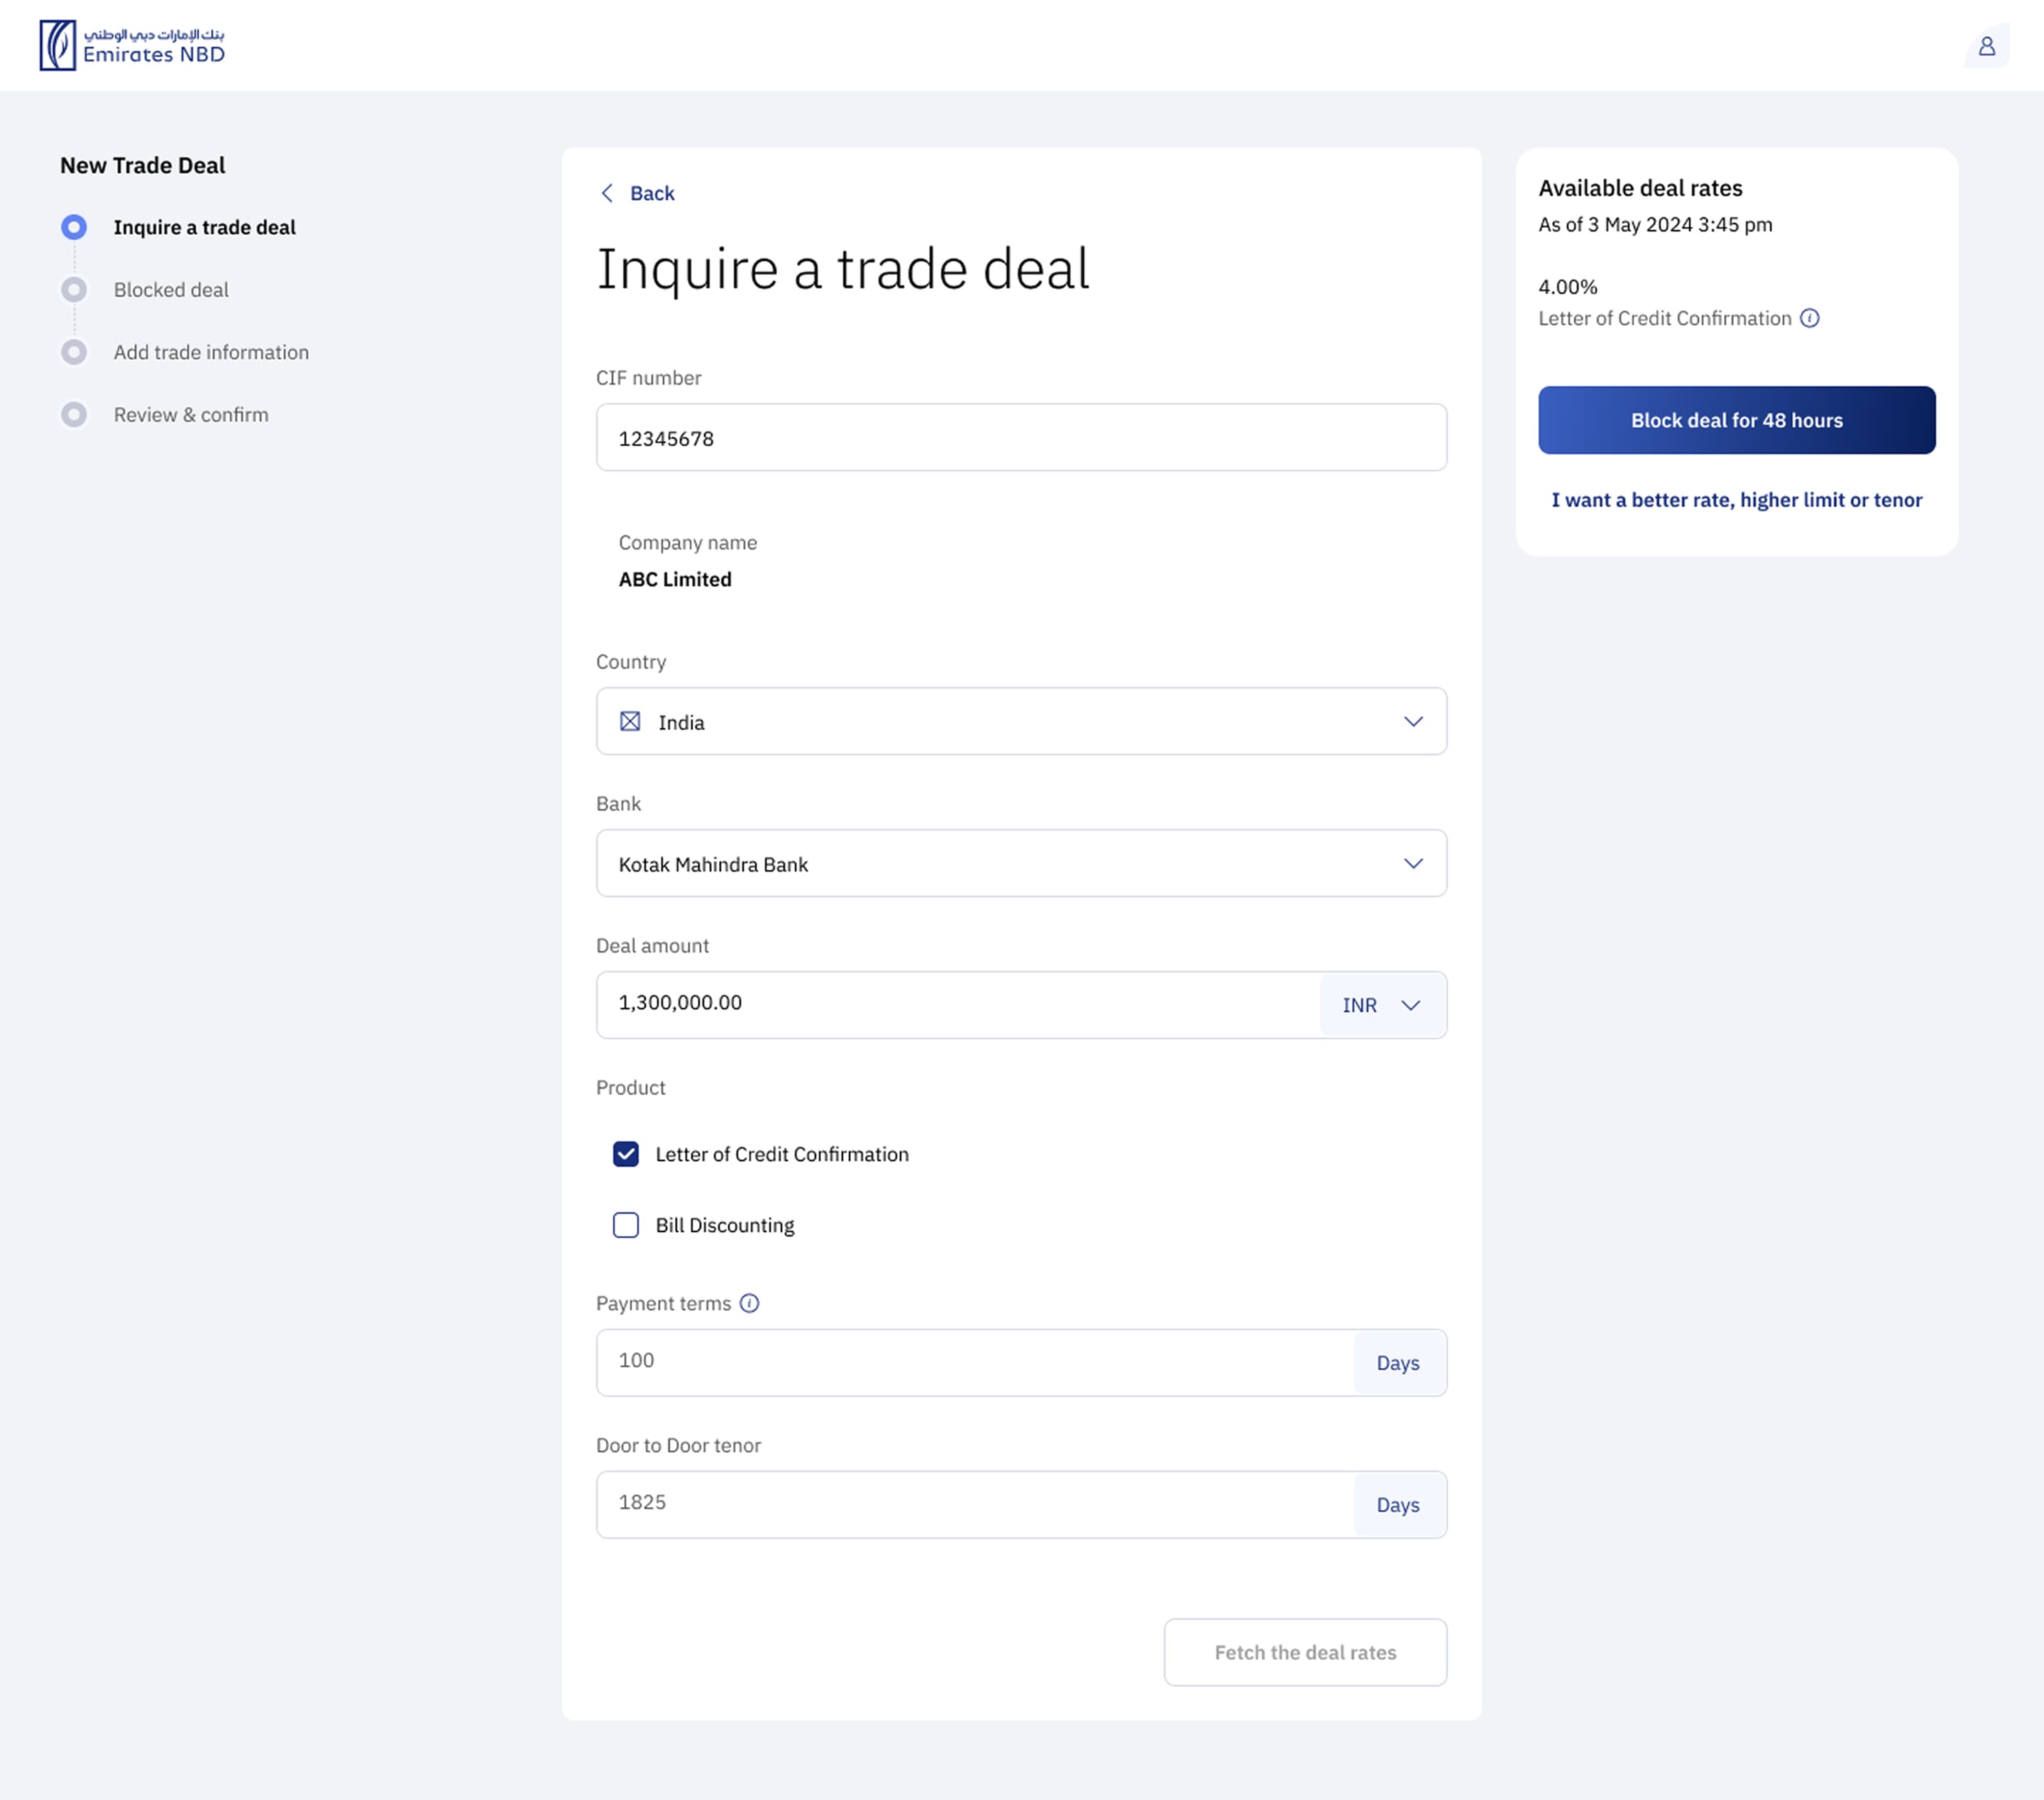Click info icon beside Letter of Credit Confirmation rate
This screenshot has height=1800, width=2044.
[1809, 318]
